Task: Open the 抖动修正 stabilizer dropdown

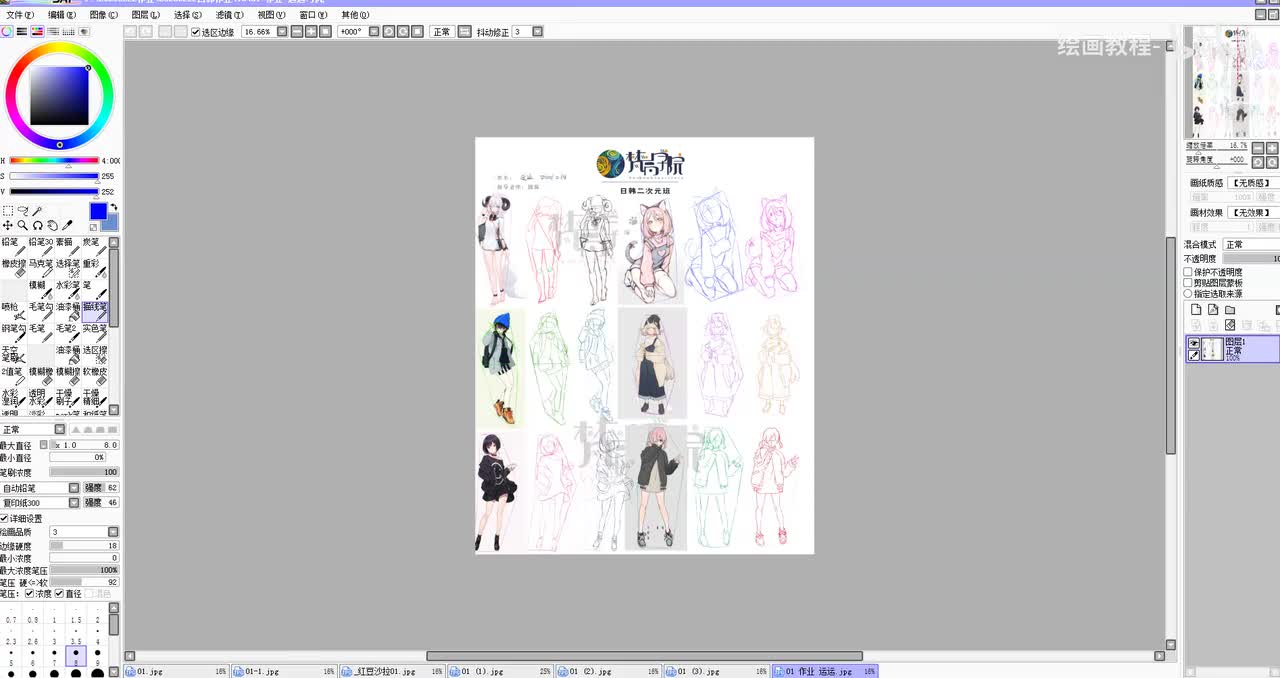Action: pyautogui.click(x=537, y=32)
